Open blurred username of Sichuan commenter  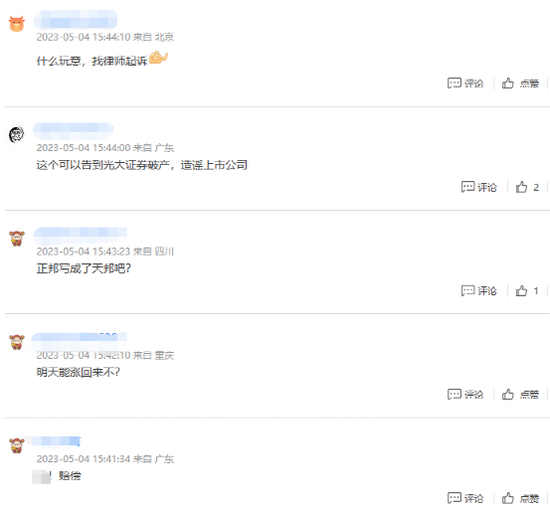(x=80, y=234)
